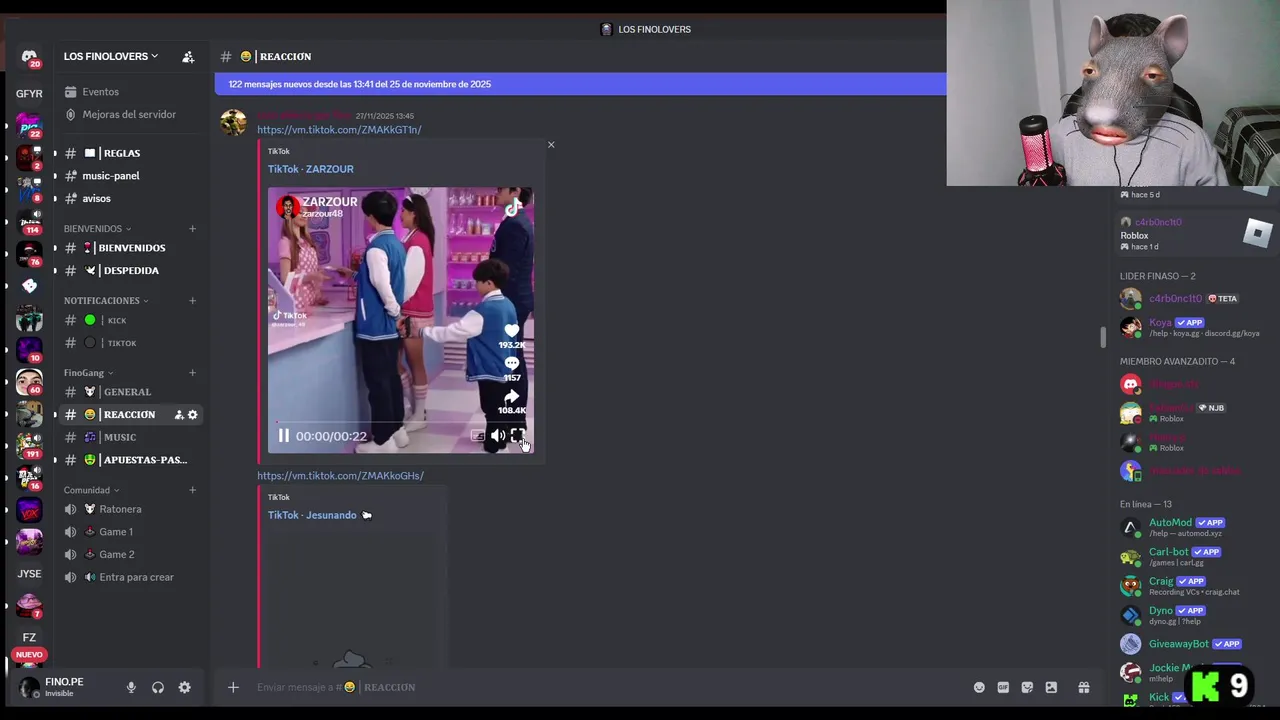Pause the TikTok video
The height and width of the screenshot is (720, 1280).
click(x=284, y=436)
